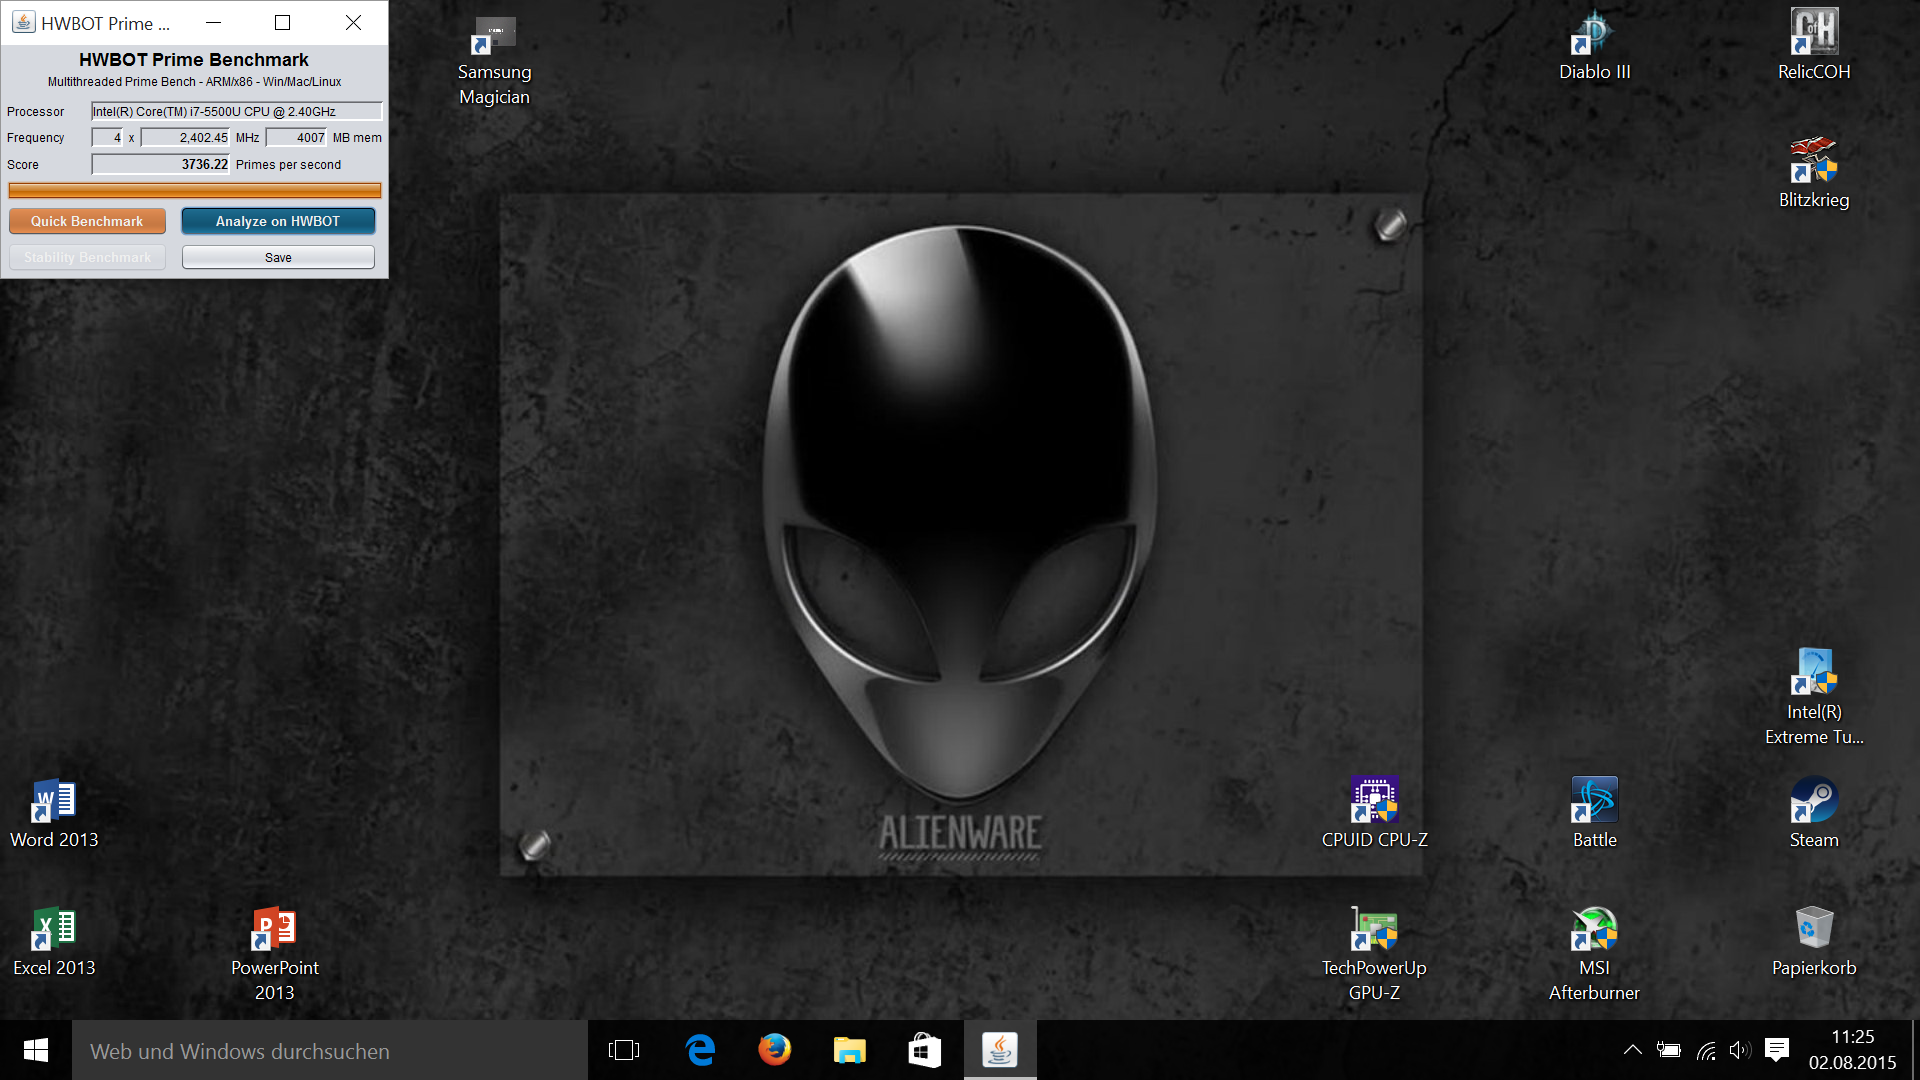Image resolution: width=1920 pixels, height=1080 pixels.
Task: Maximize the HWBOT Prime window
Action: point(283,22)
